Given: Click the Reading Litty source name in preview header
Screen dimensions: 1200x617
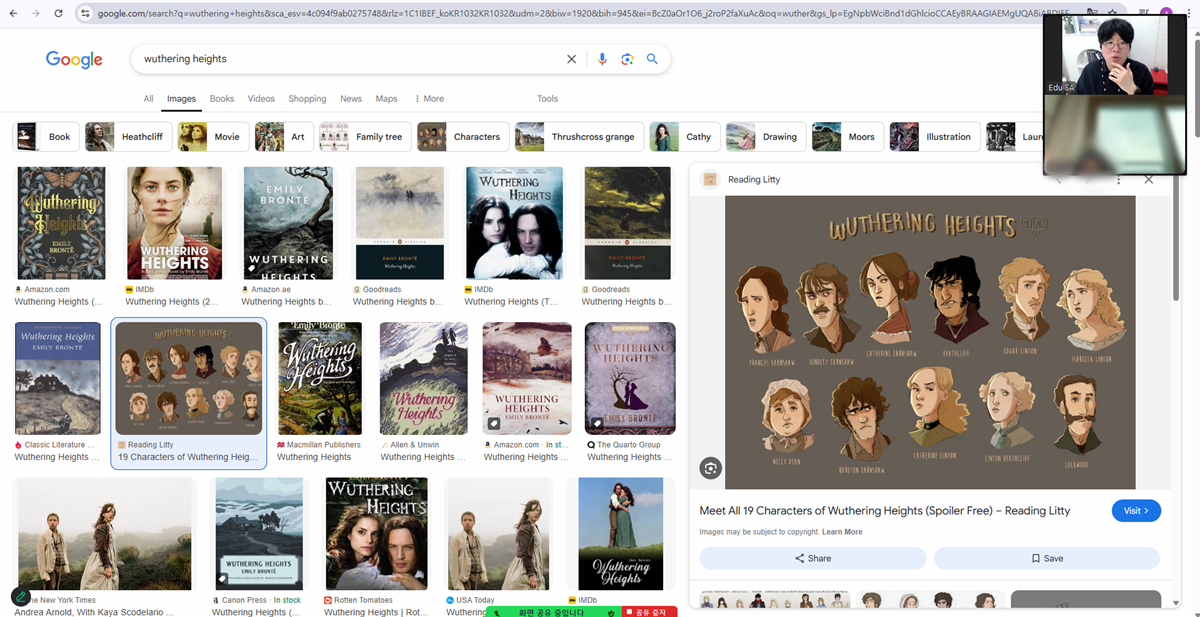Looking at the screenshot, I should (x=754, y=180).
